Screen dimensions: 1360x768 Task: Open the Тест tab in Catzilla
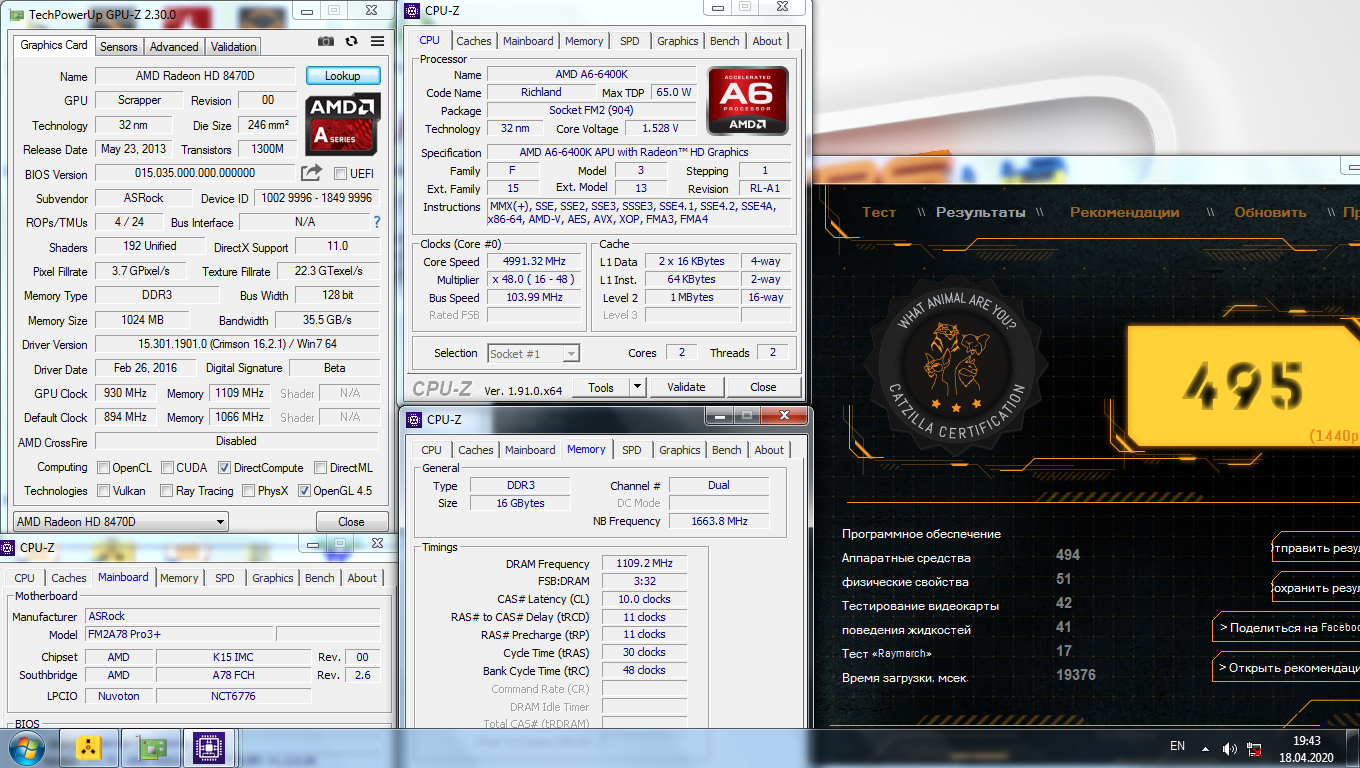point(879,212)
